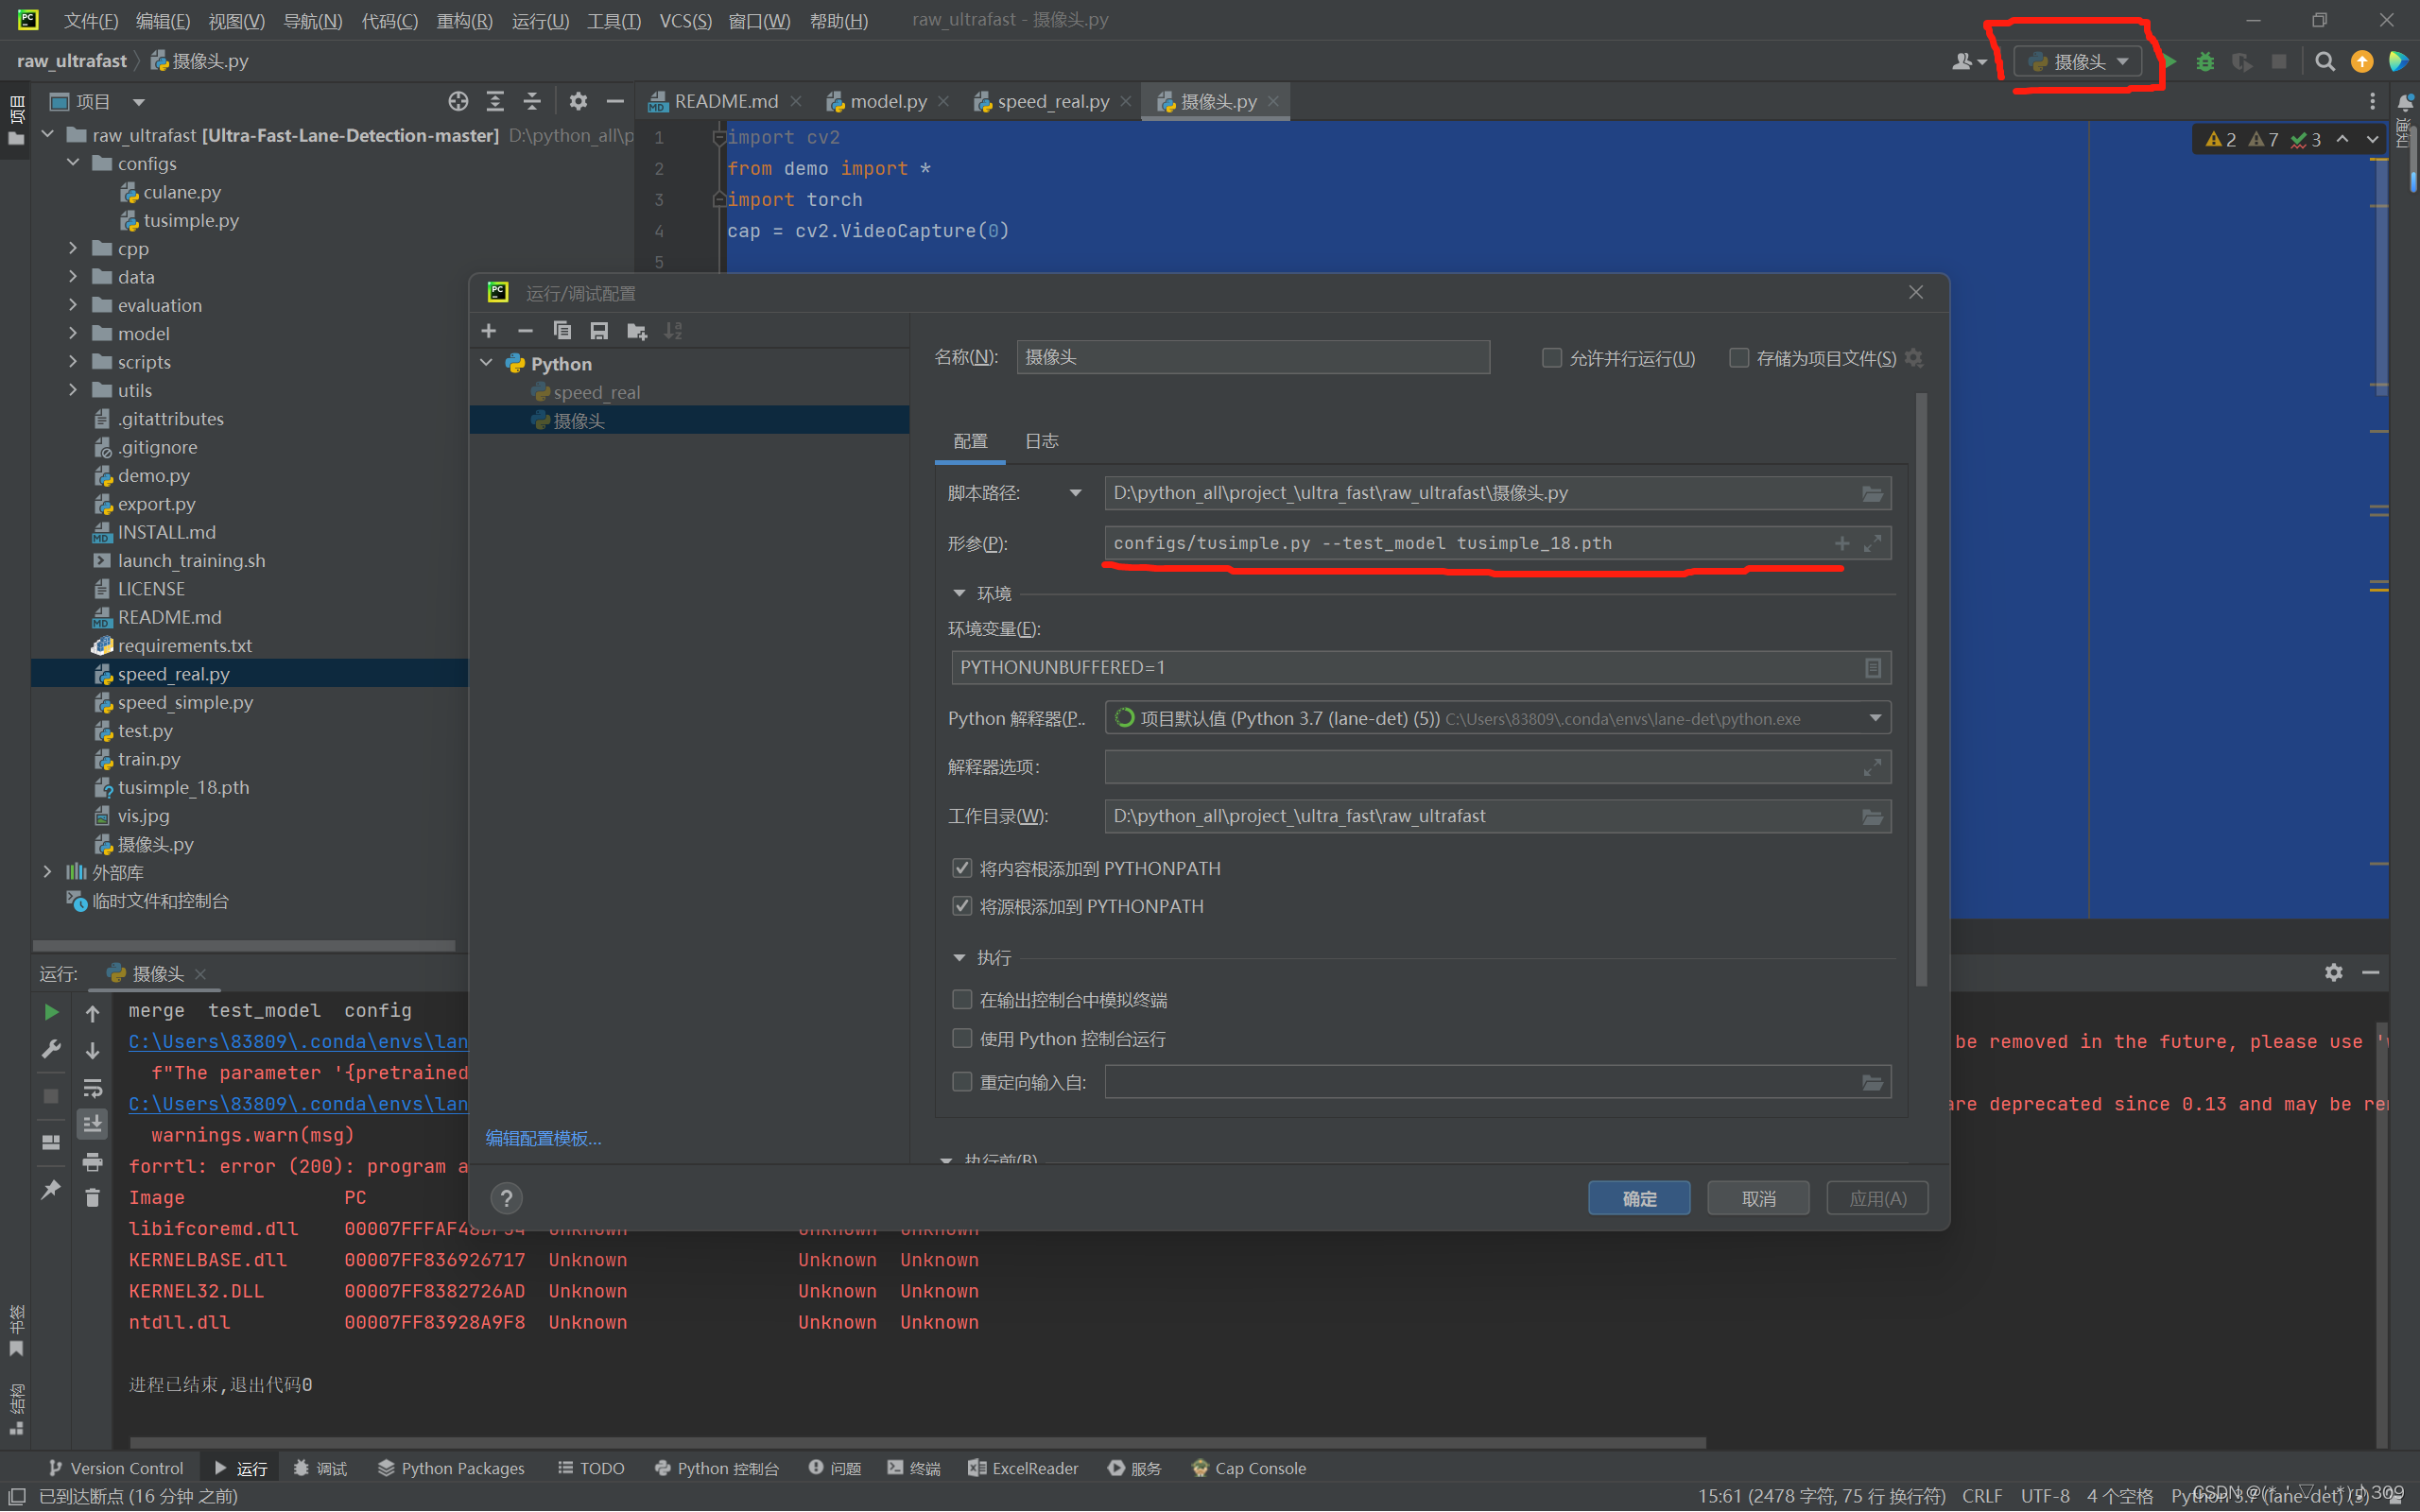This screenshot has height=1512, width=2420.
Task: Uncheck 将源根添加到 PYTHONPATH
Action: [x=962, y=906]
